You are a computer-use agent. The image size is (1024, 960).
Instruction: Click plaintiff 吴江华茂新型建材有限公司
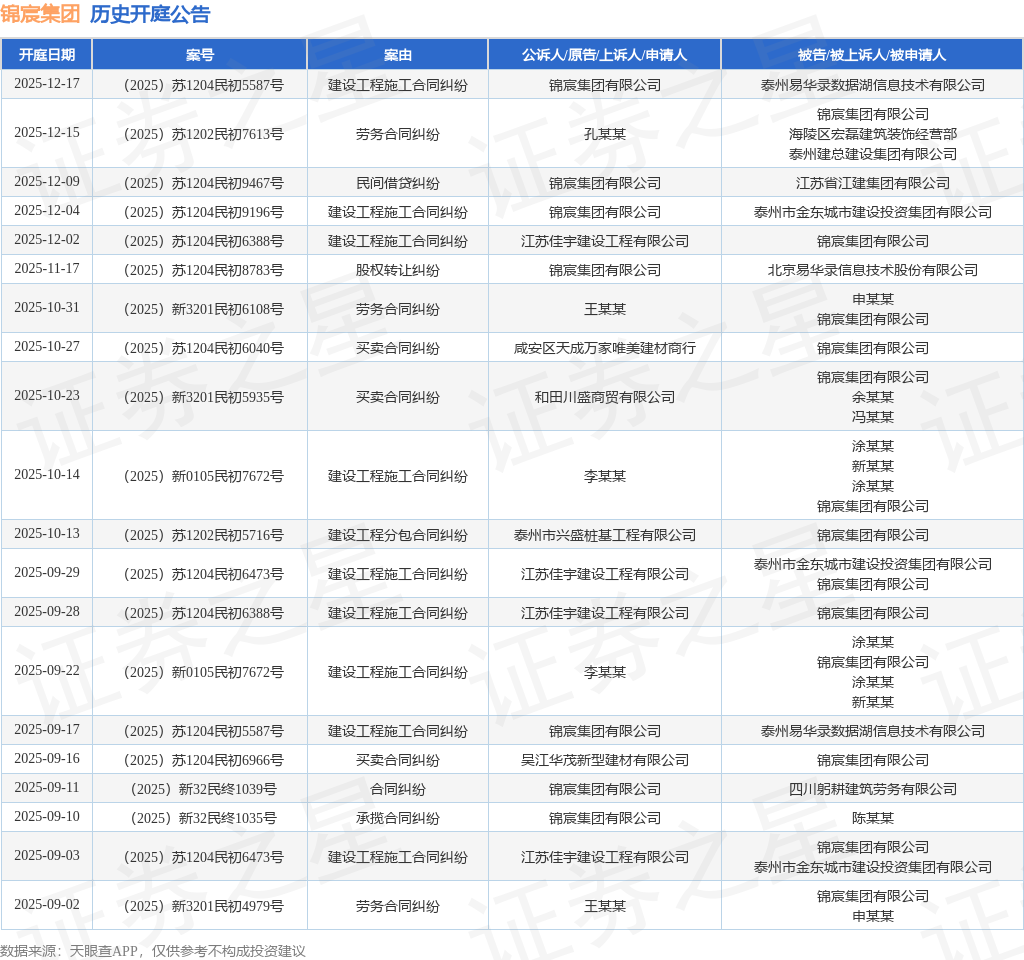point(605,760)
